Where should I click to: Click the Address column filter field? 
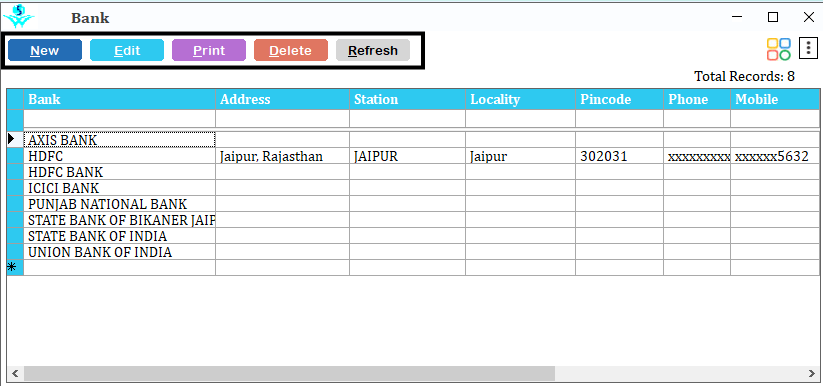point(282,118)
